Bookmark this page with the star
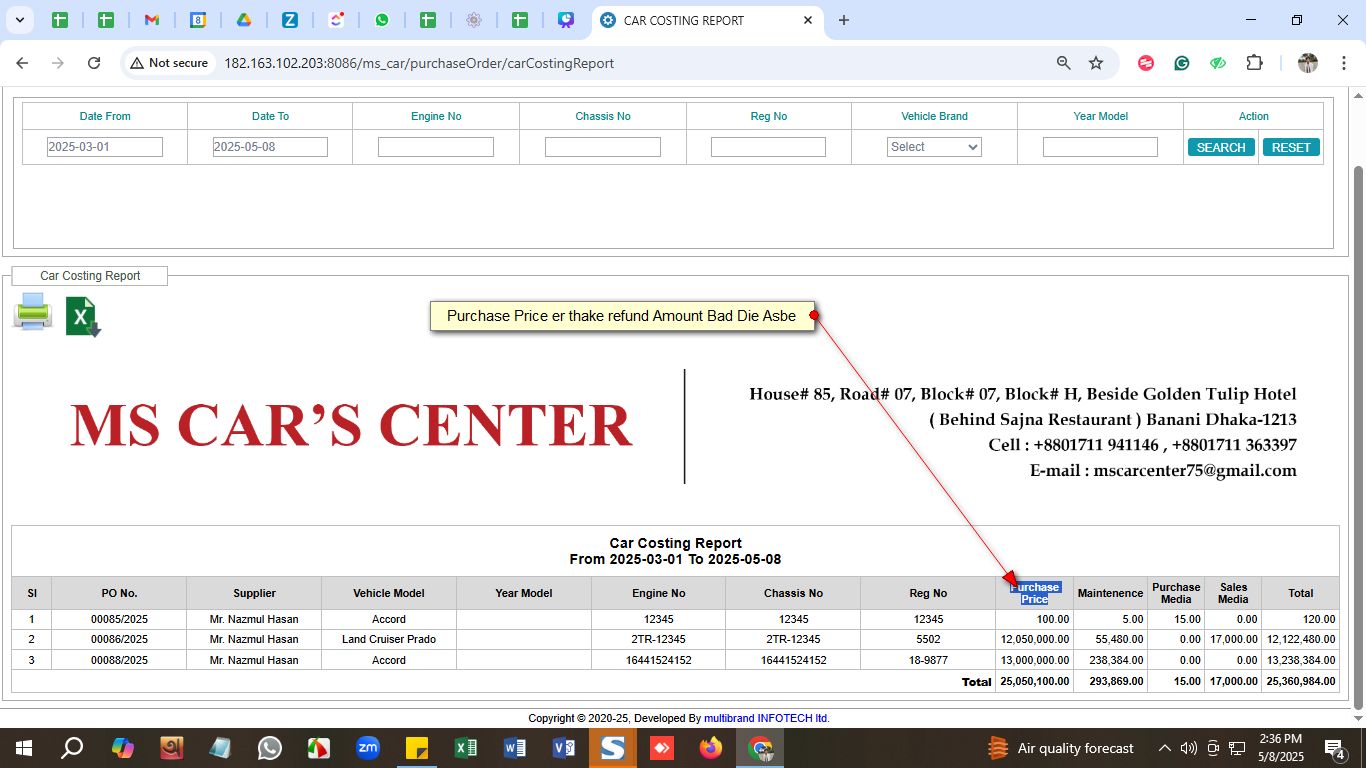The width and height of the screenshot is (1366, 768). pyautogui.click(x=1096, y=63)
